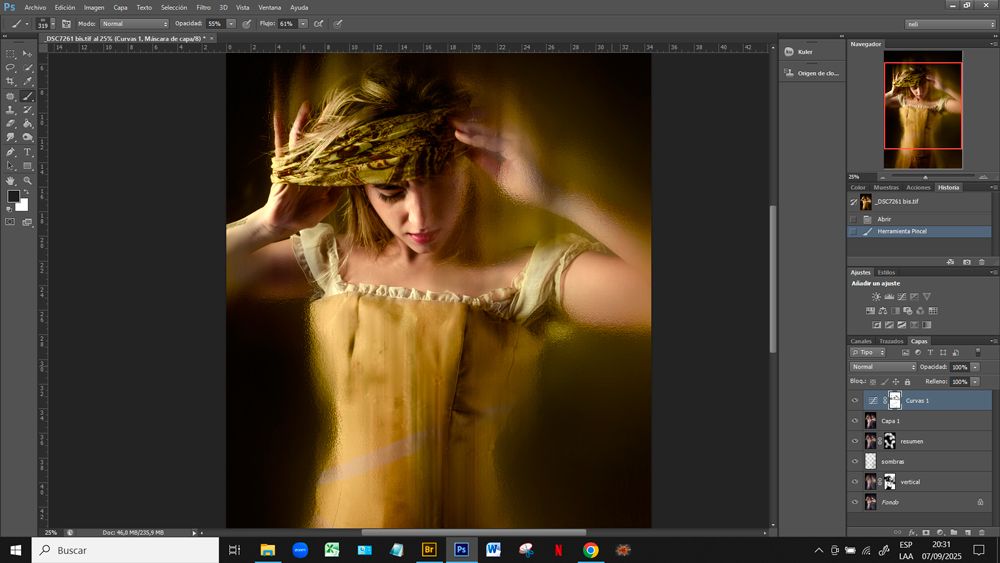The height and width of the screenshot is (563, 1000).
Task: Add a Brightness/Contrast adjustment
Action: (x=876, y=296)
